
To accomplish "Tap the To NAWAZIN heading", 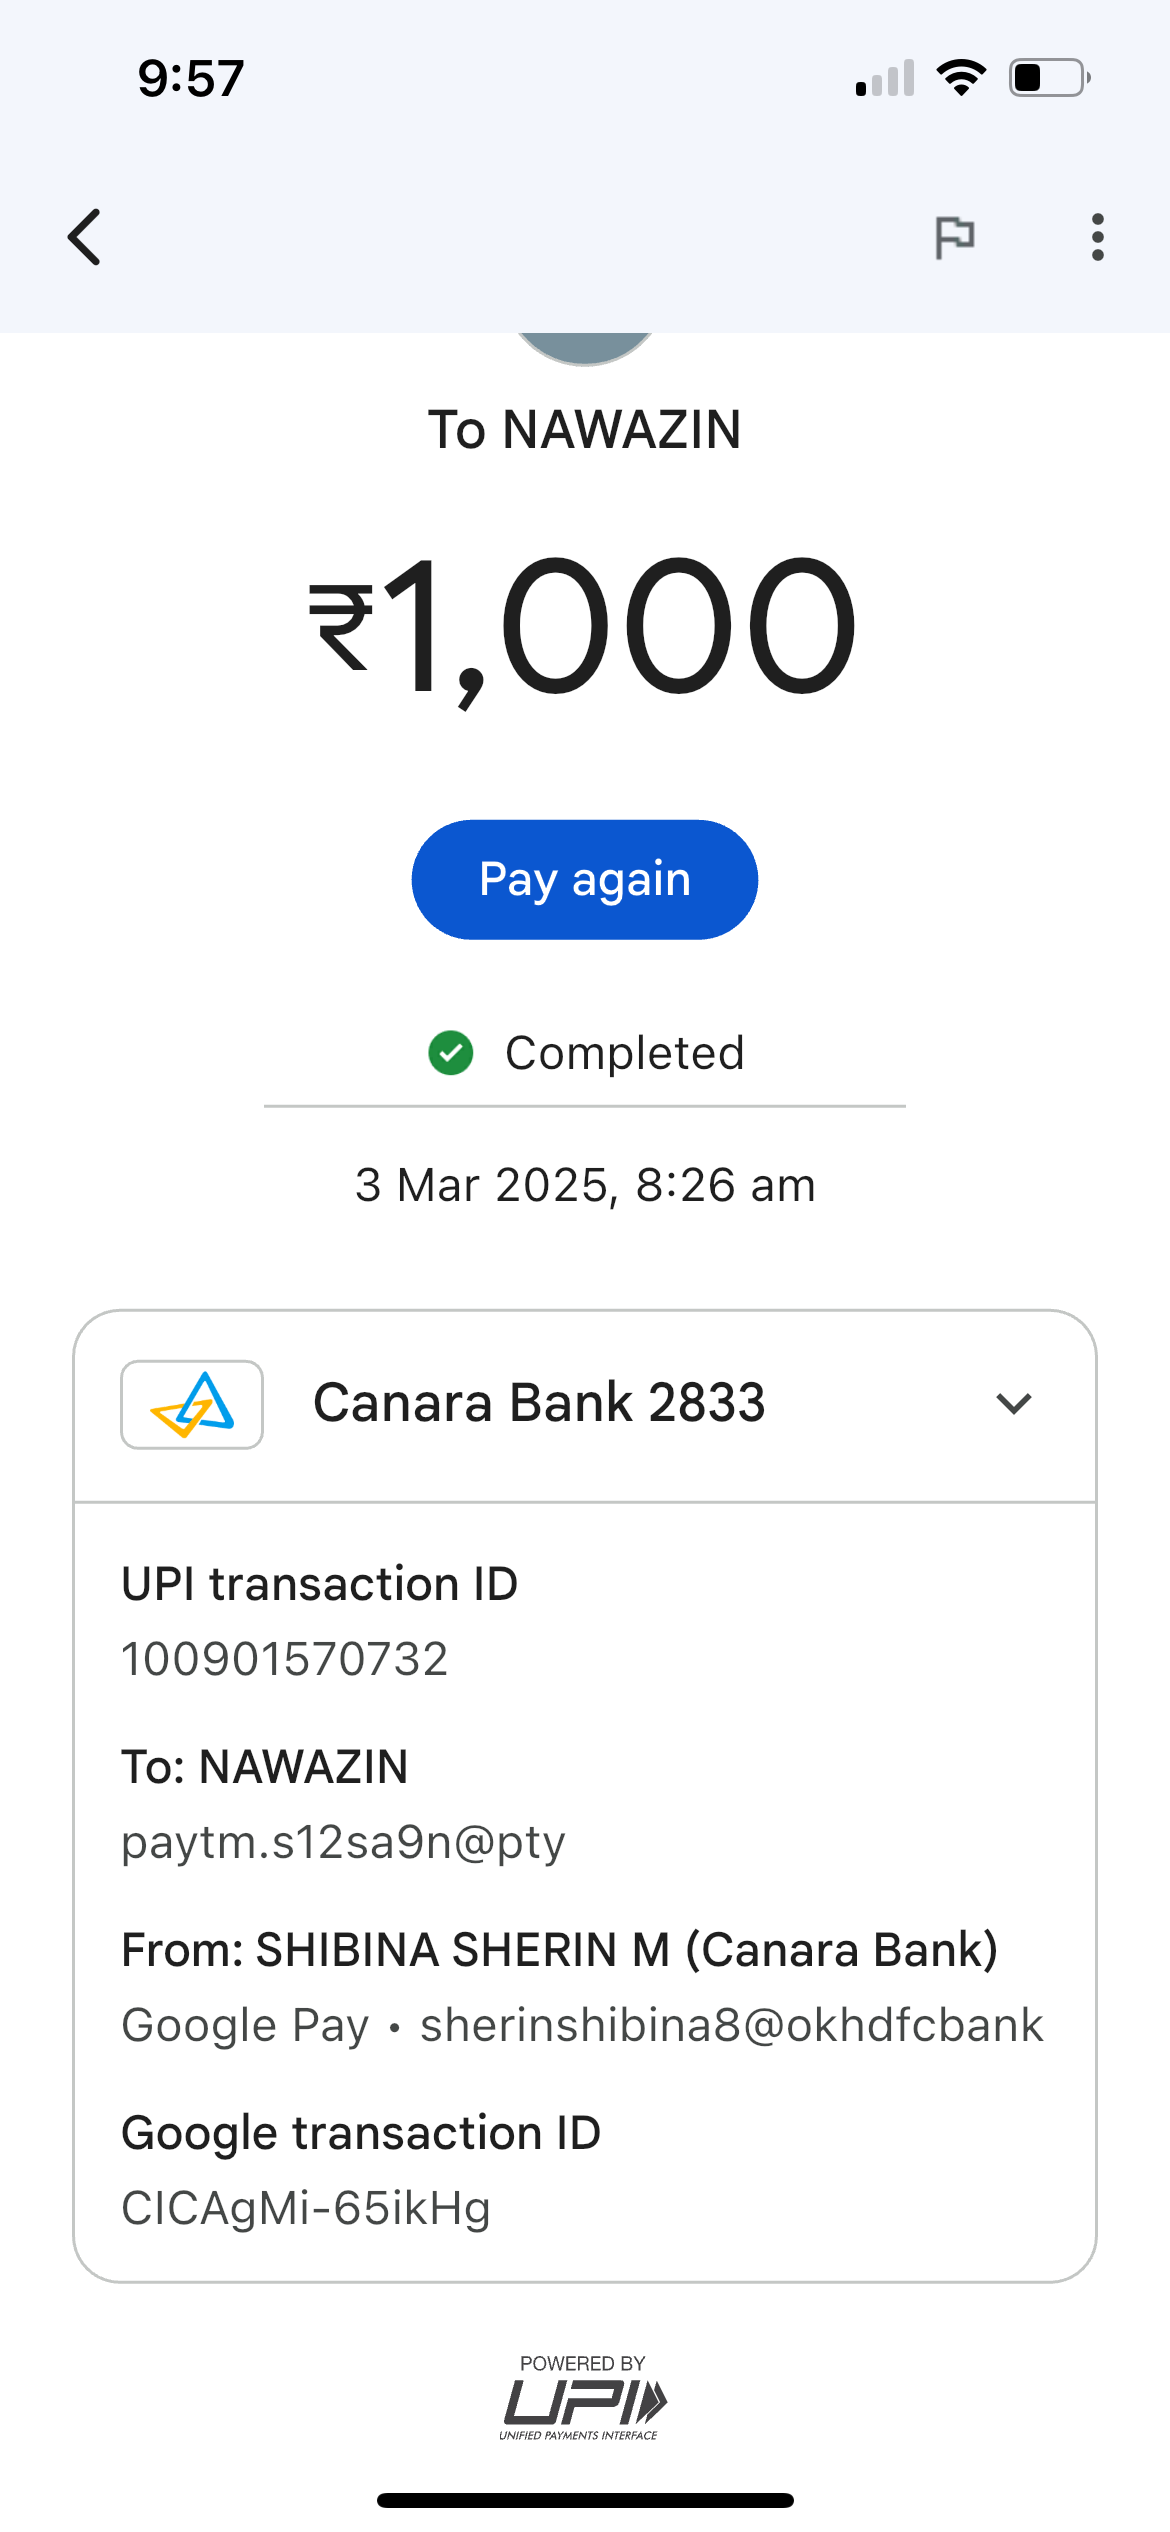I will pyautogui.click(x=585, y=430).
